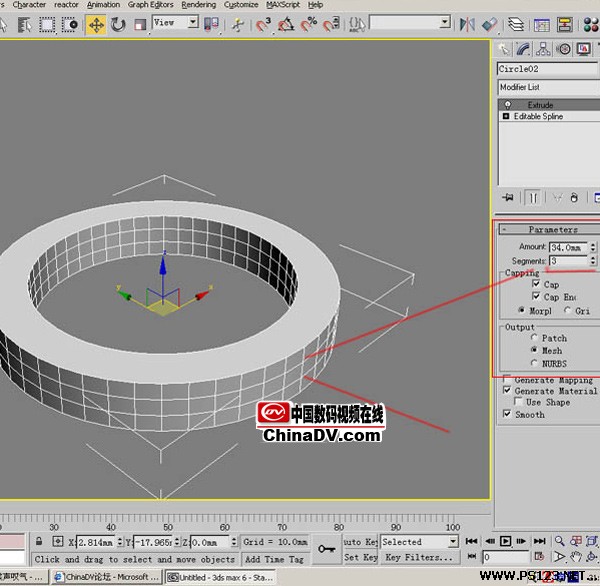Viewport: 600px width, 586px height.
Task: Choose Mesh output radio button
Action: [x=534, y=350]
